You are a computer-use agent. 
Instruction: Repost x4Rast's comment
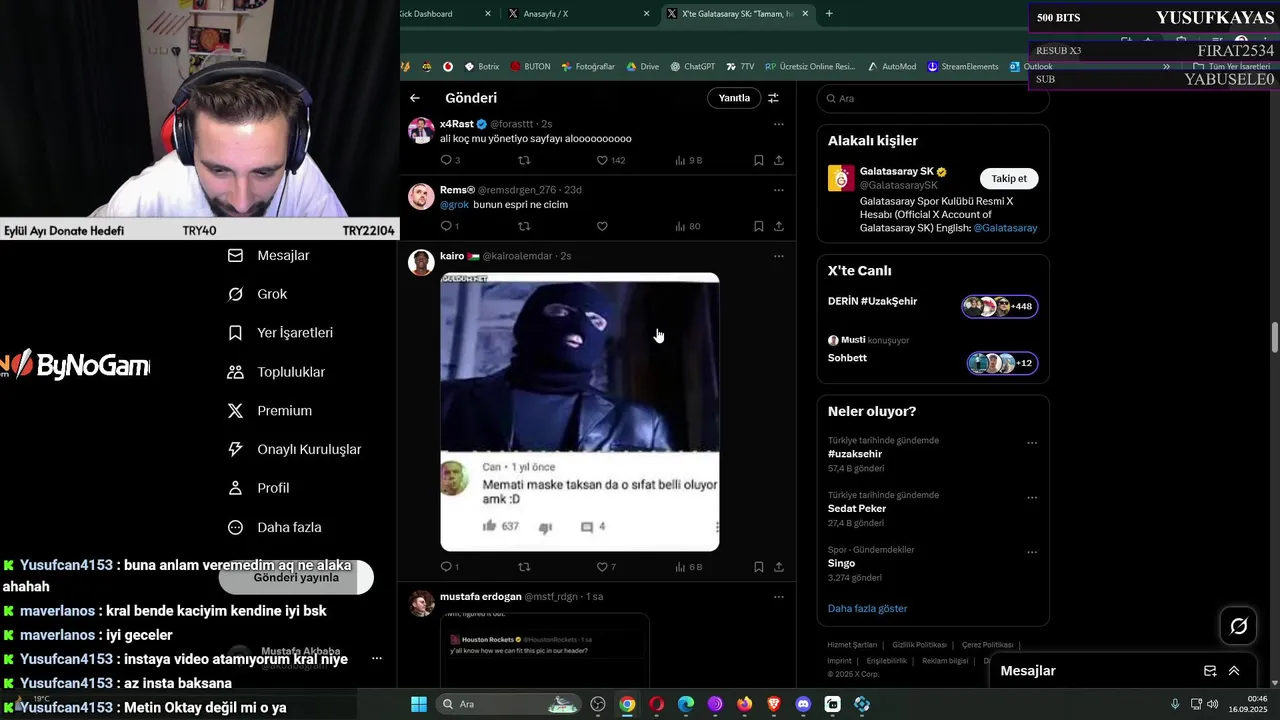coord(524,160)
